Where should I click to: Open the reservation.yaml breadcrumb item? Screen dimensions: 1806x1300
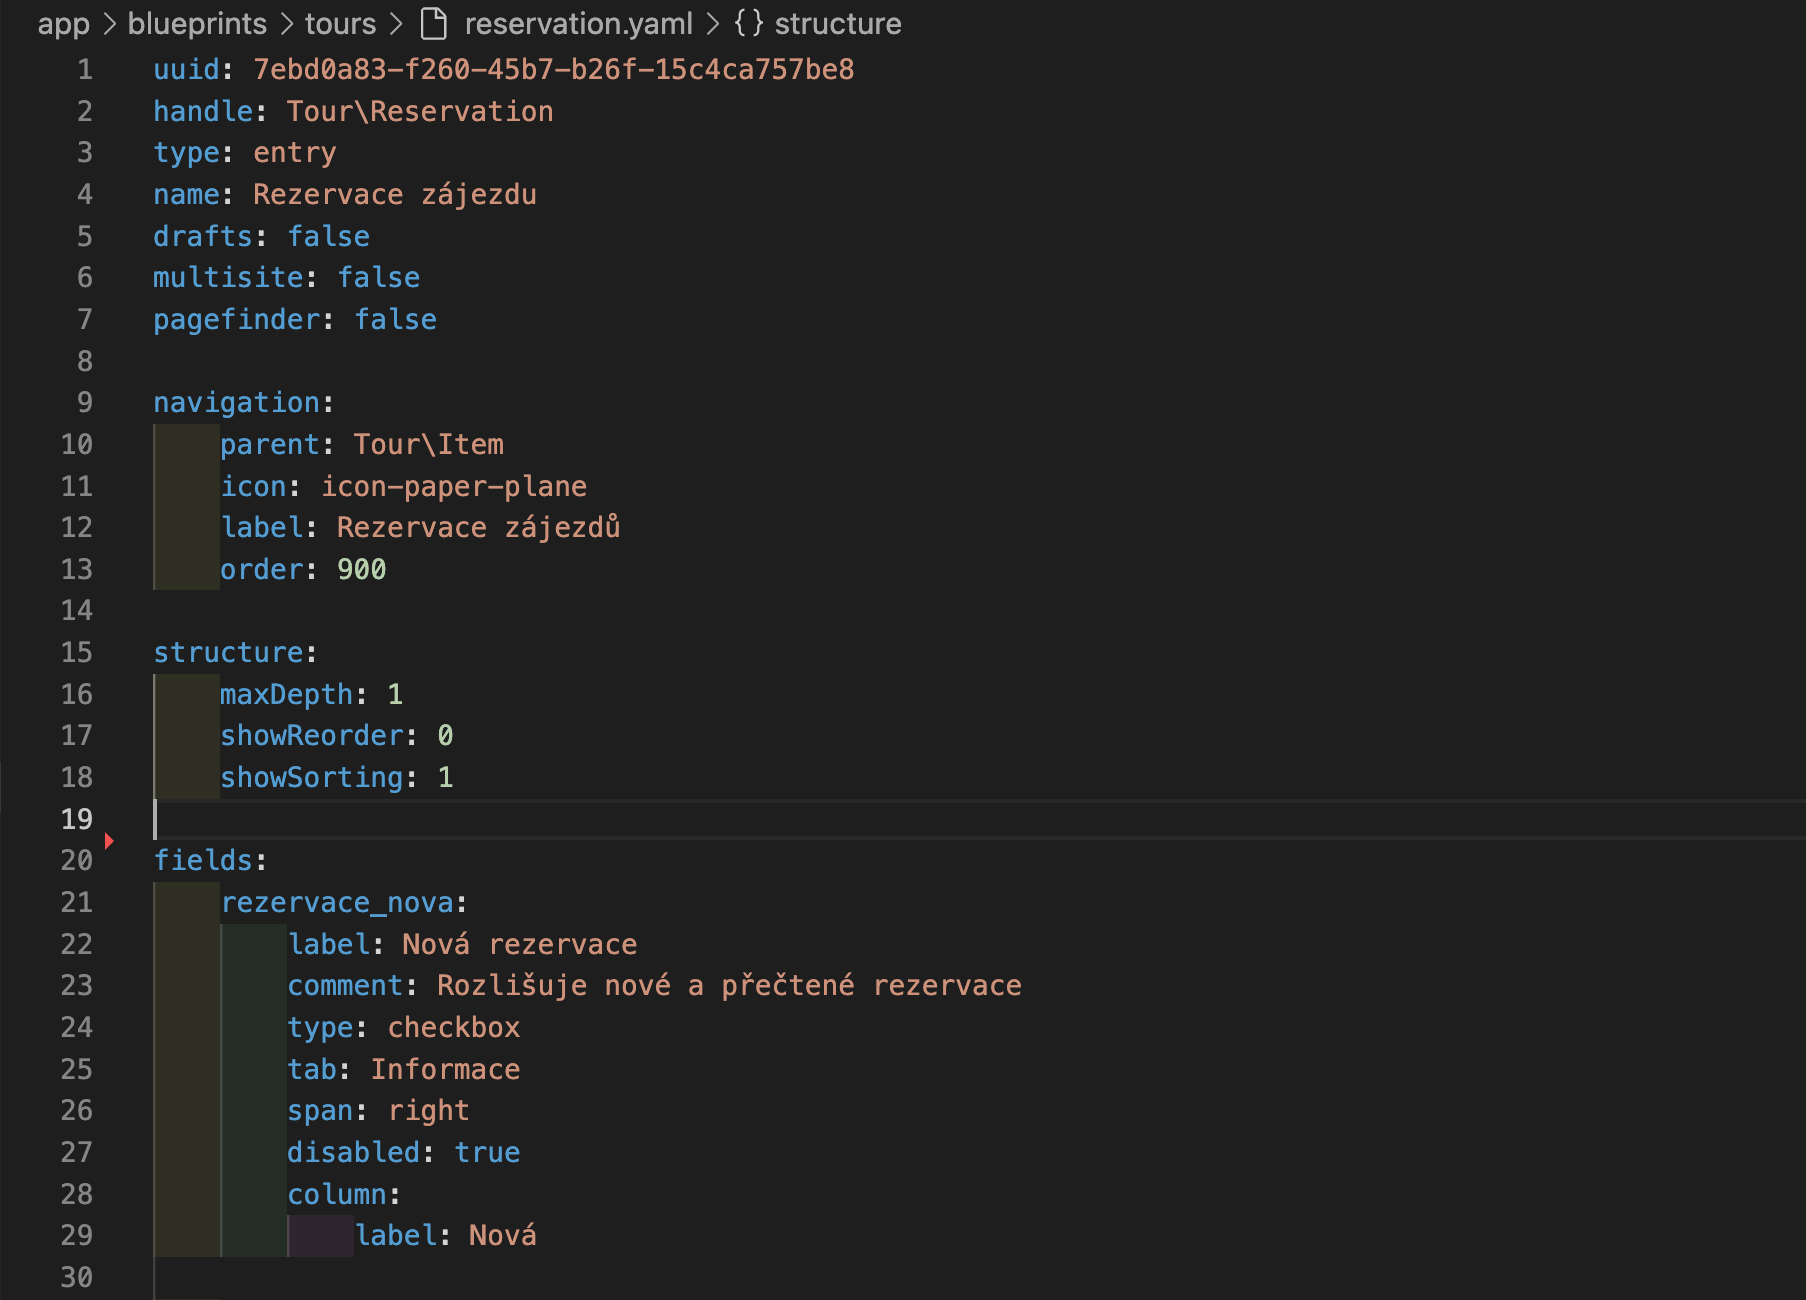[x=578, y=23]
